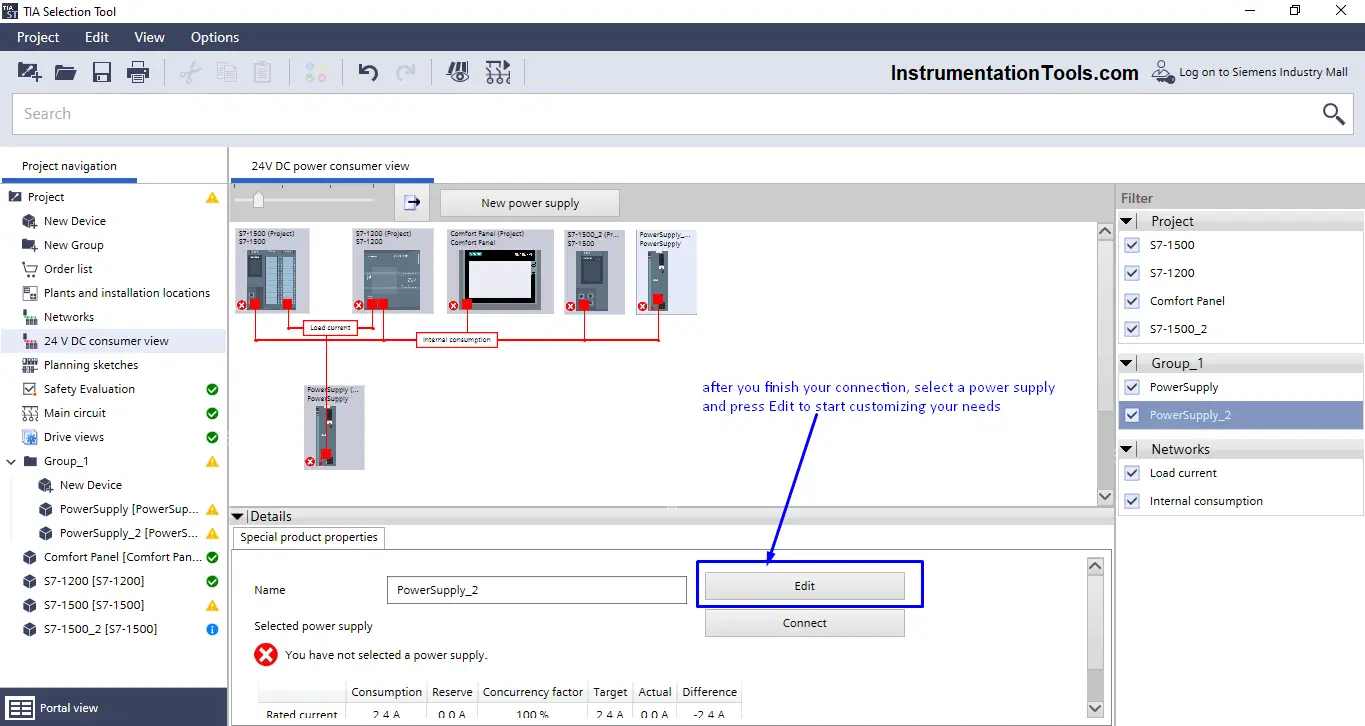The image size is (1365, 726).
Task: Click the network topology toolbar icon
Action: (x=498, y=72)
